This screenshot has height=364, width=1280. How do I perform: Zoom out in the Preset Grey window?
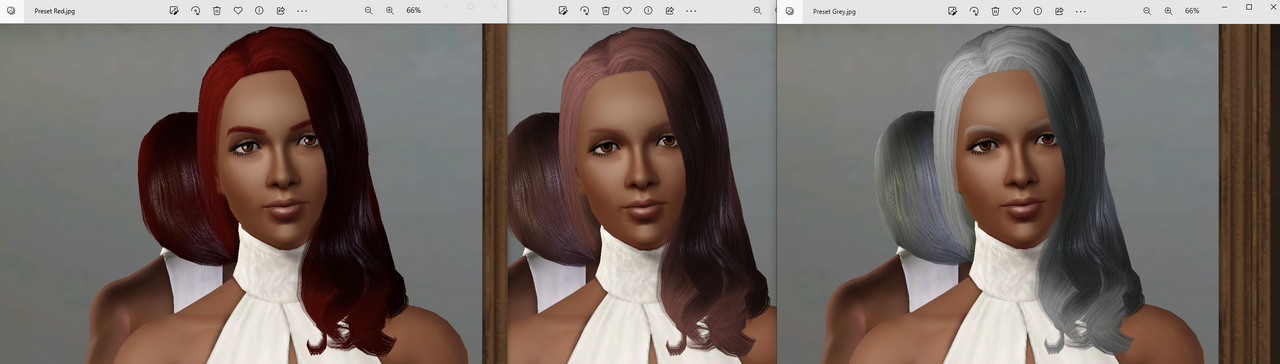coord(1146,10)
